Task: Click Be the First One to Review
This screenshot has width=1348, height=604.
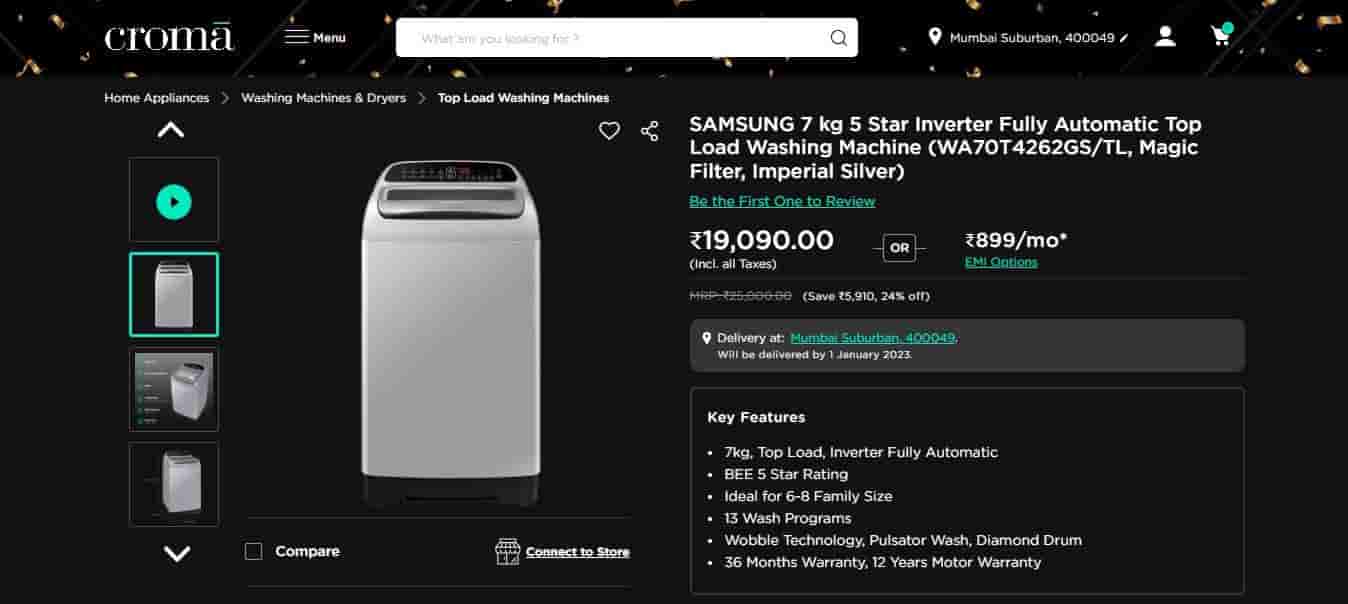Action: (781, 201)
